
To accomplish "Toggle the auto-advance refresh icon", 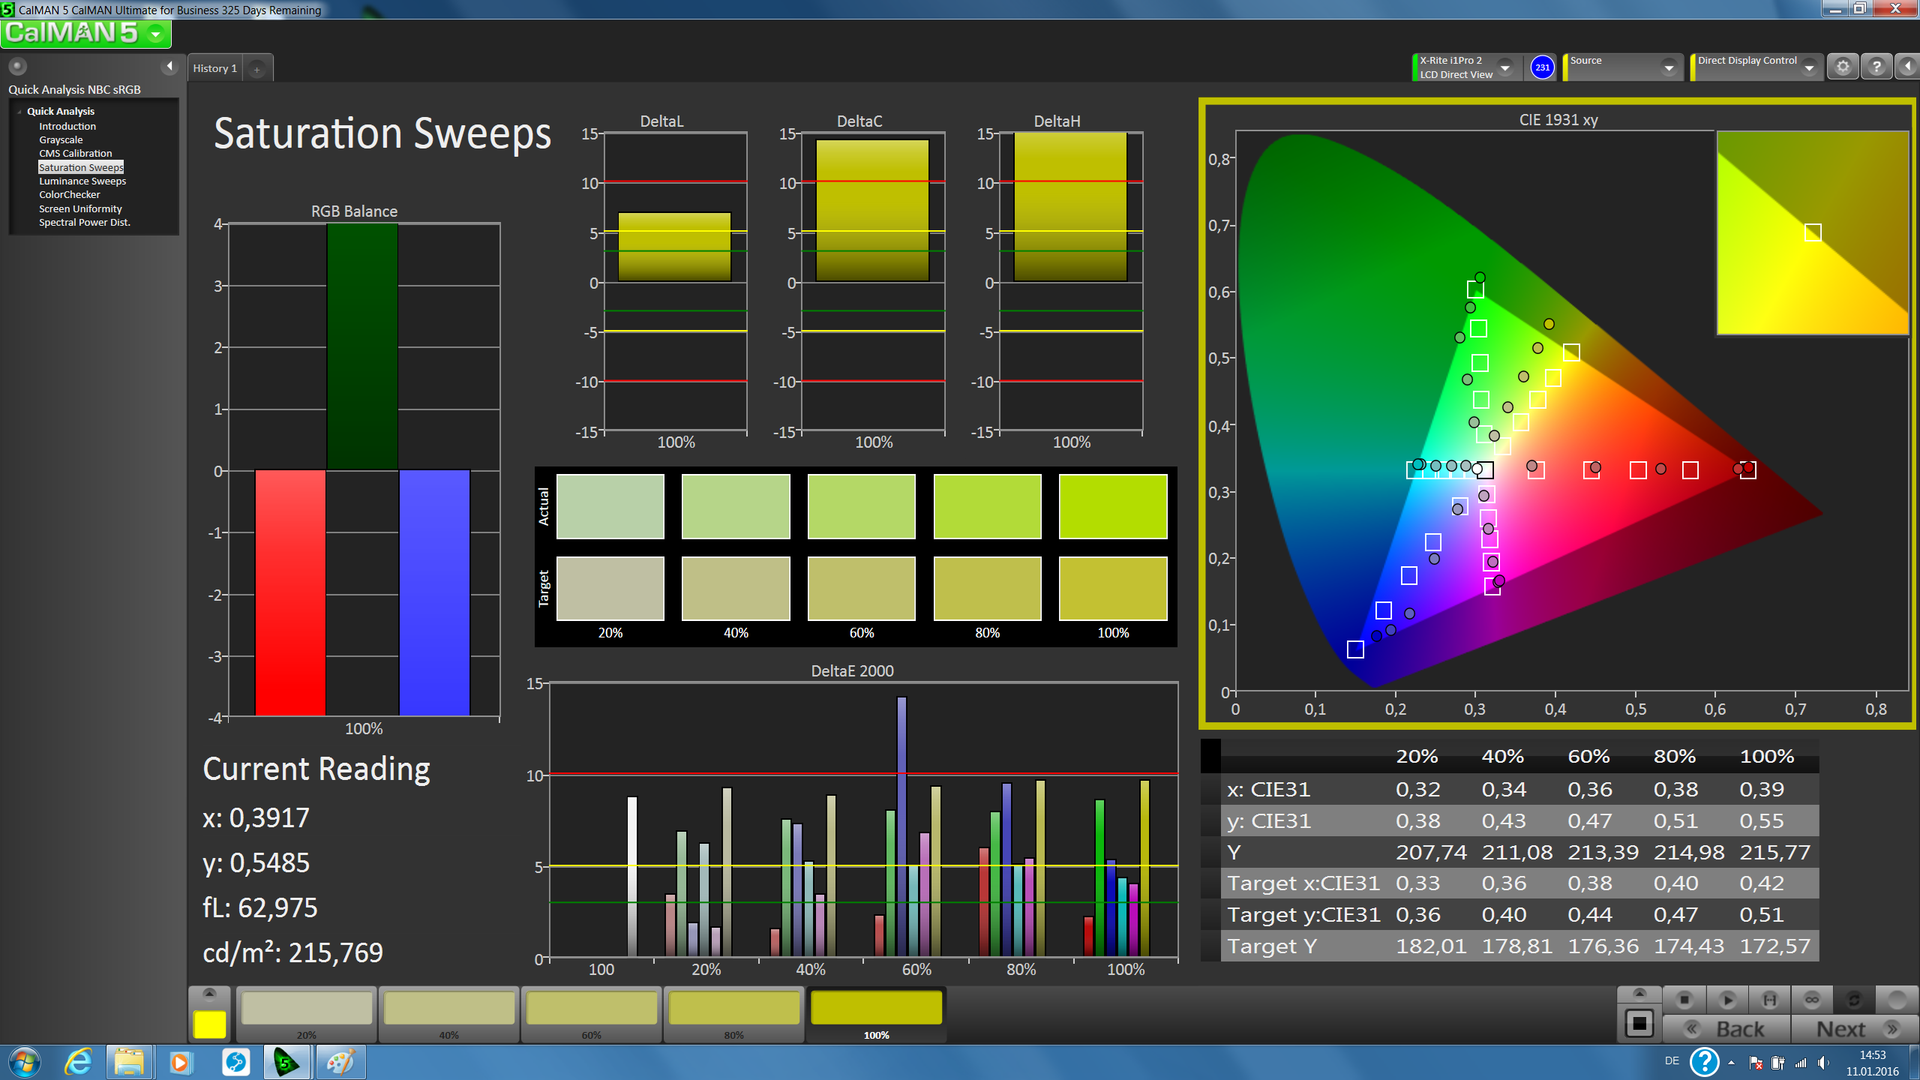I will [1854, 999].
